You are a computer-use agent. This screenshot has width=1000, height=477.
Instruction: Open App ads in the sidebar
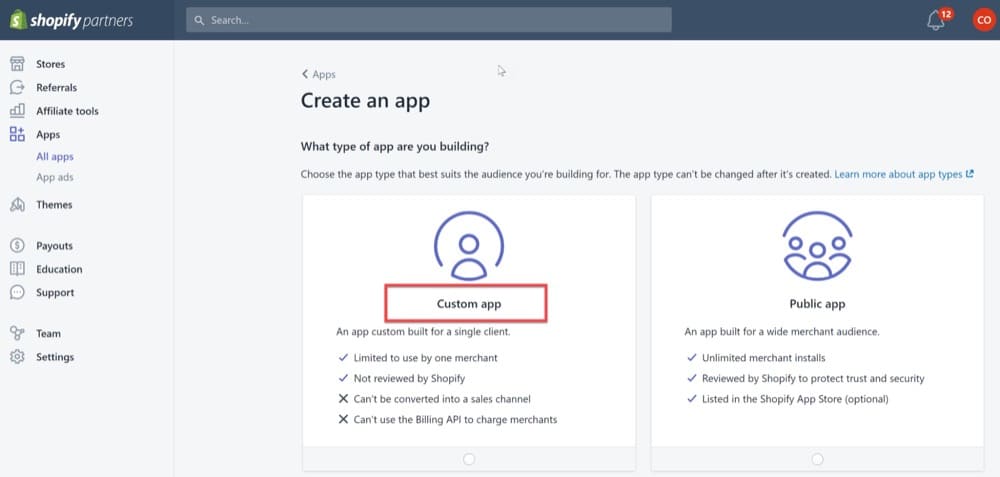(x=55, y=177)
